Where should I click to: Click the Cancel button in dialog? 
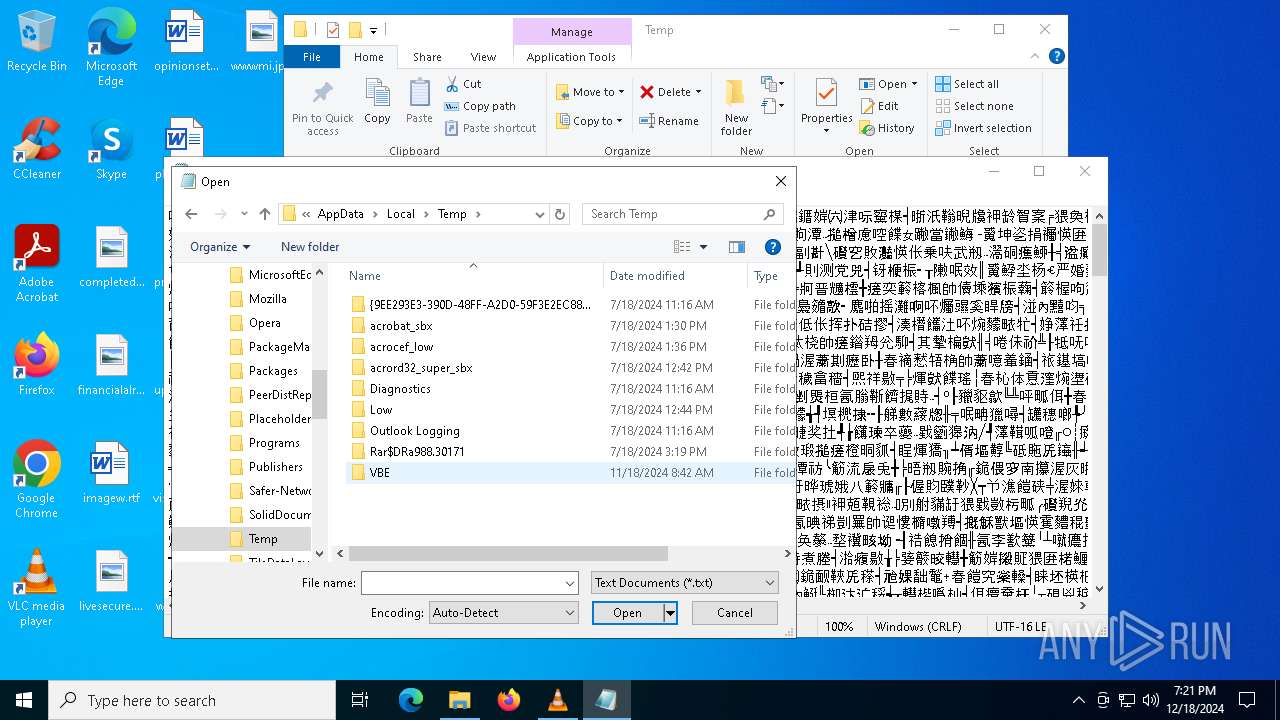pyautogui.click(x=735, y=613)
